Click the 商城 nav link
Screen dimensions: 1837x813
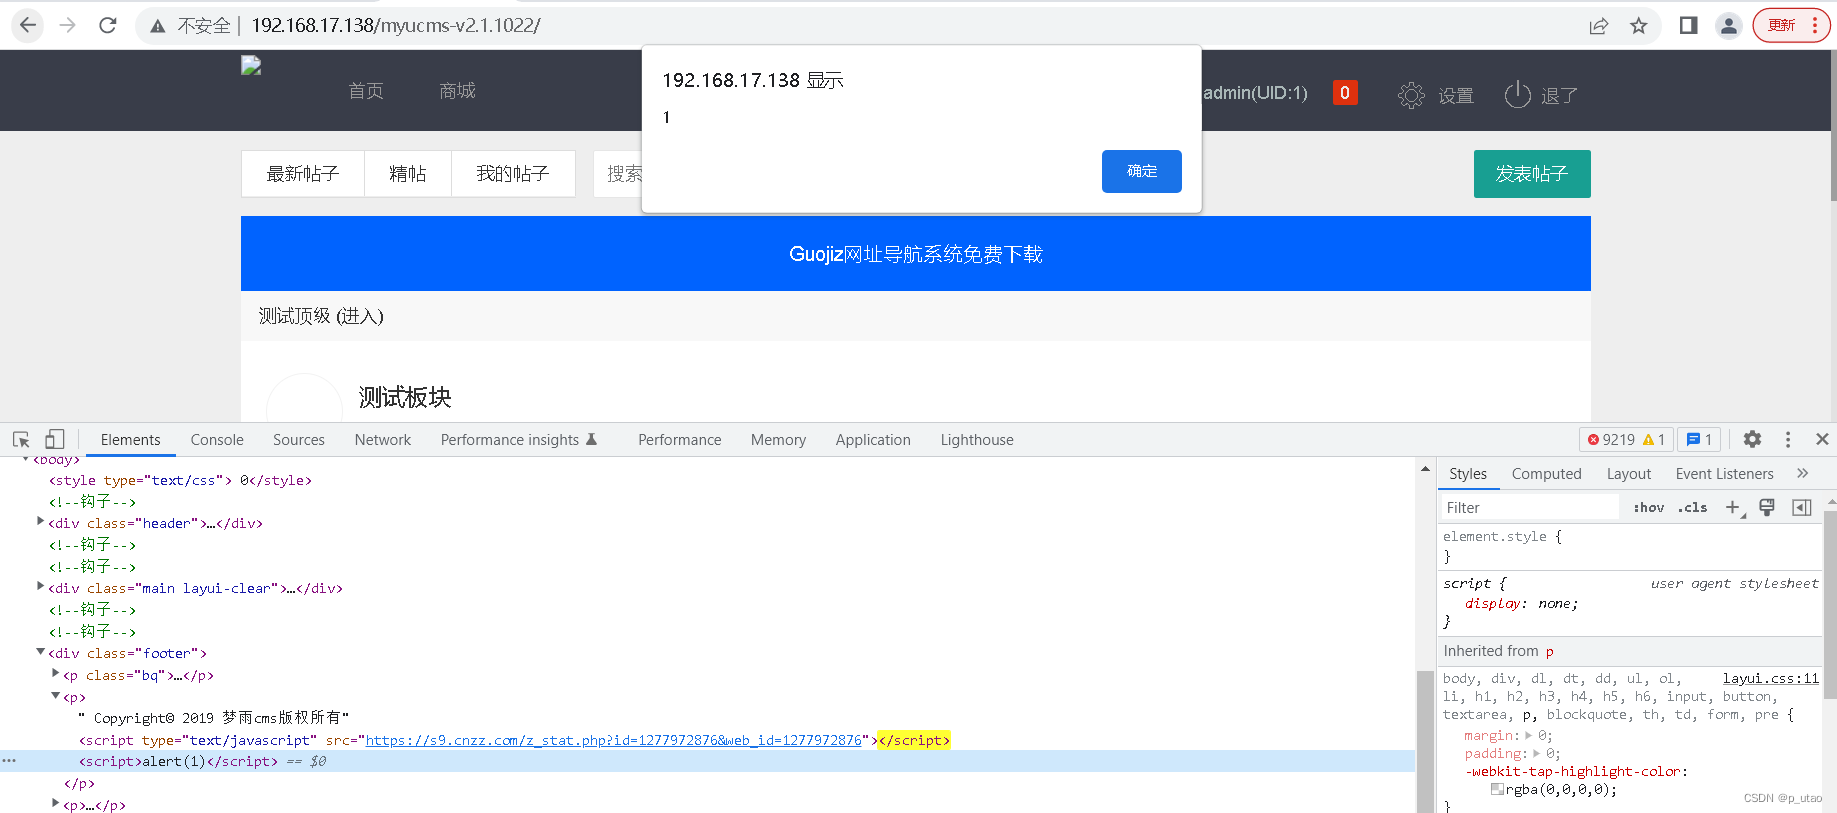[458, 91]
